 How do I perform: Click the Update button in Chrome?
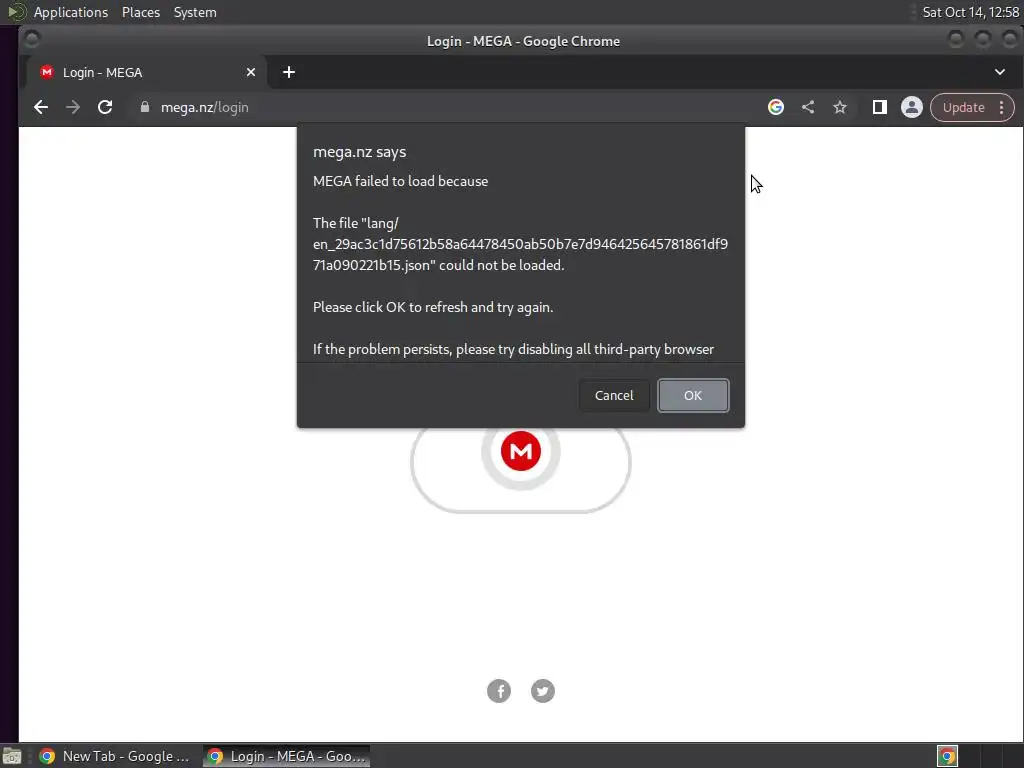click(963, 107)
